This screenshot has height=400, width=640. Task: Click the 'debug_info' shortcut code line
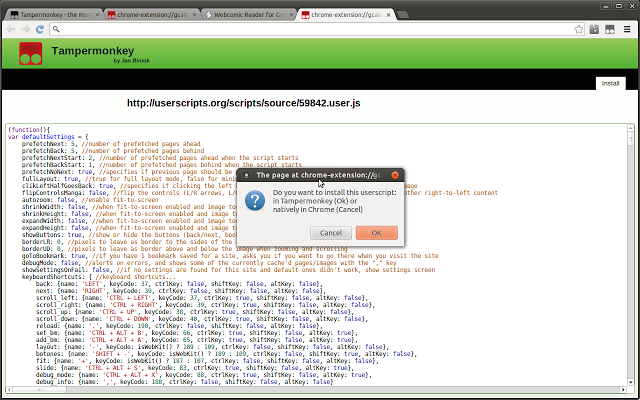[184, 382]
